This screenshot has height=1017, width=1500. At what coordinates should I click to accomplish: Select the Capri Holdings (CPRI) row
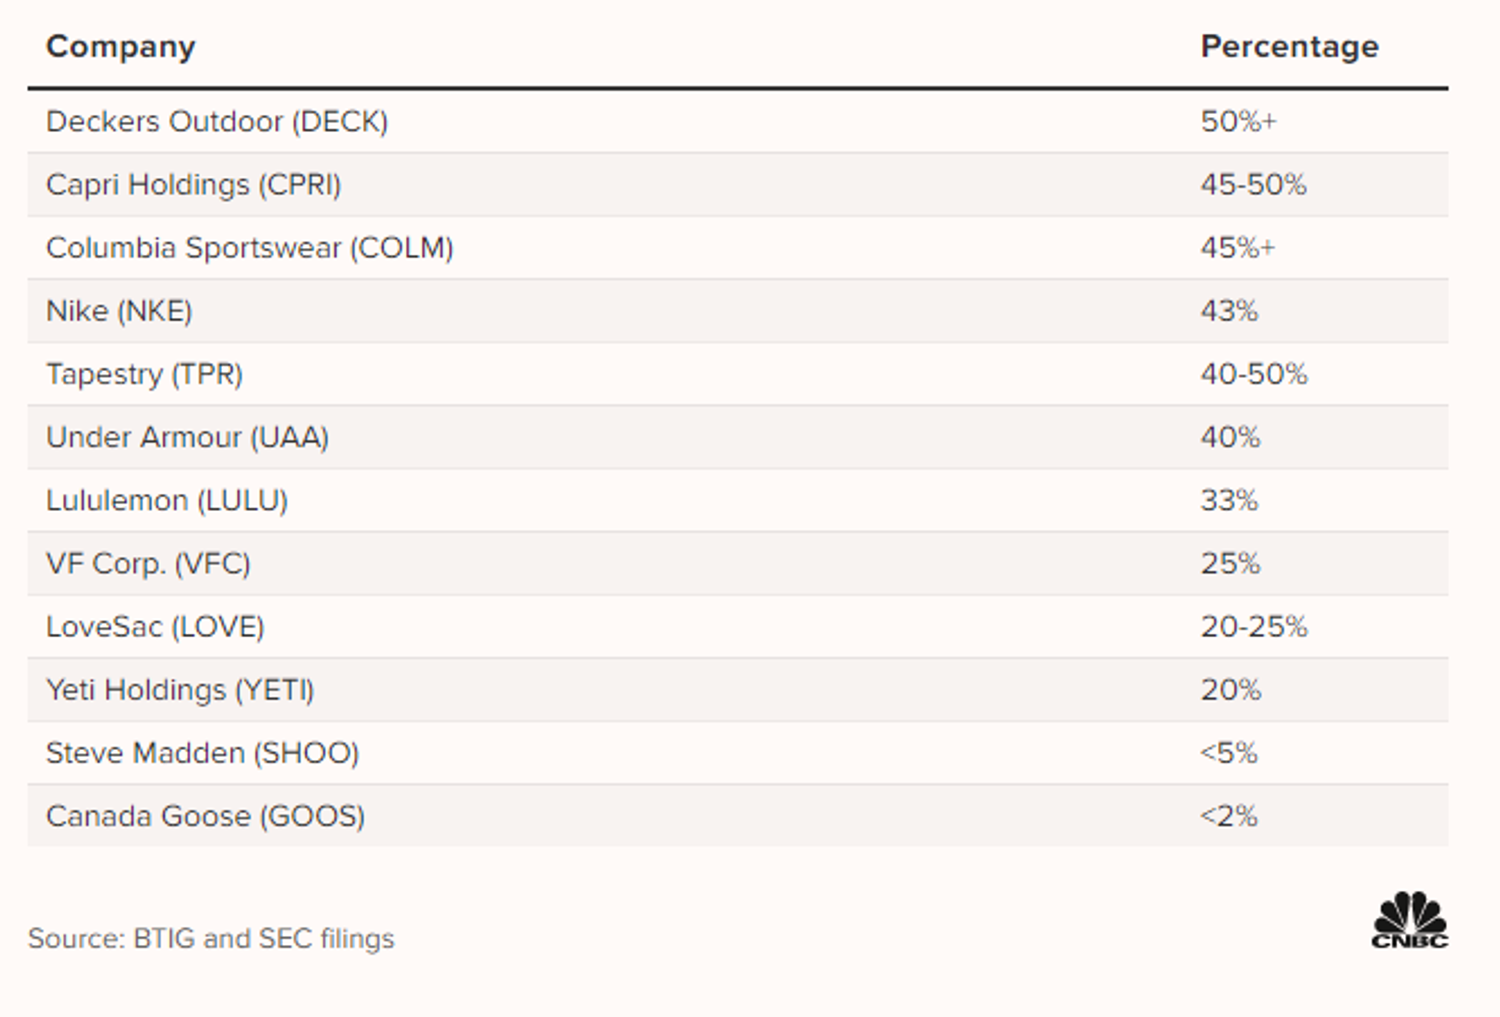click(738, 185)
